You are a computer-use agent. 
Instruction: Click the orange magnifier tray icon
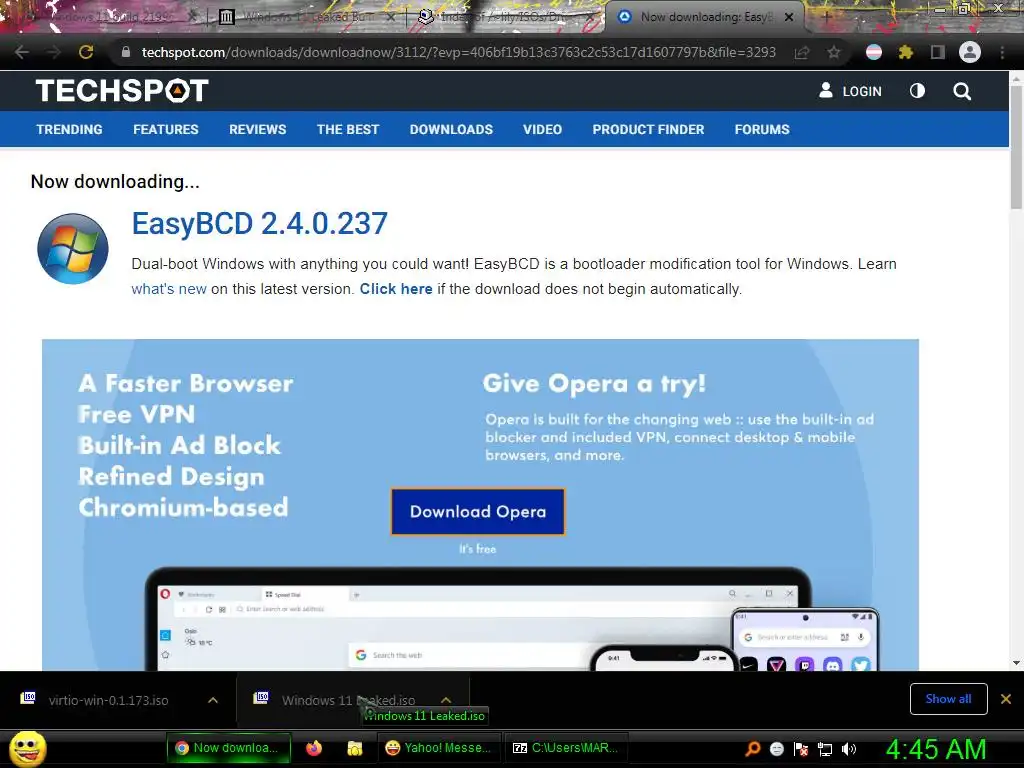pos(753,748)
